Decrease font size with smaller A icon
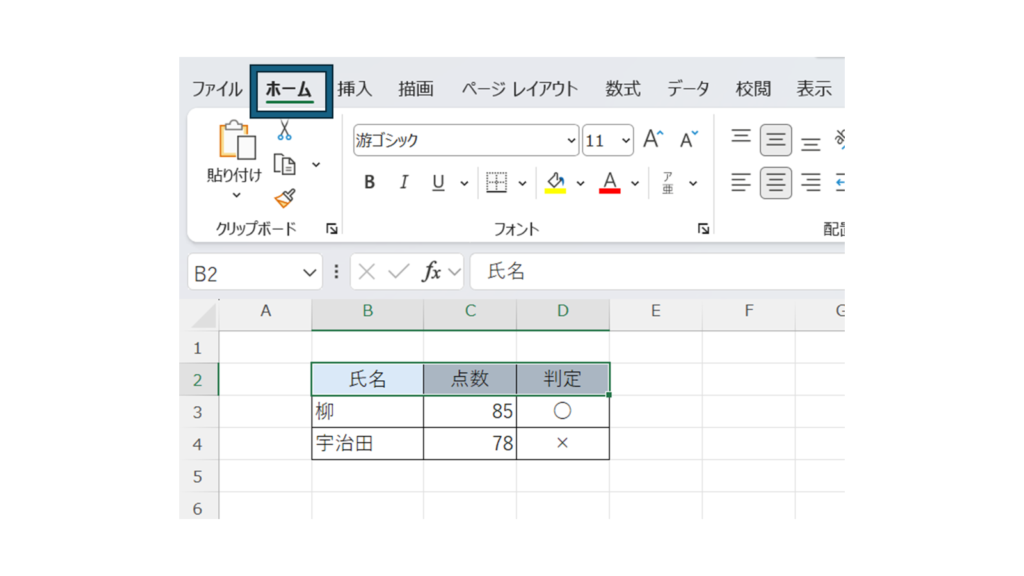Screen dimensions: 1024x576 (x=688, y=140)
